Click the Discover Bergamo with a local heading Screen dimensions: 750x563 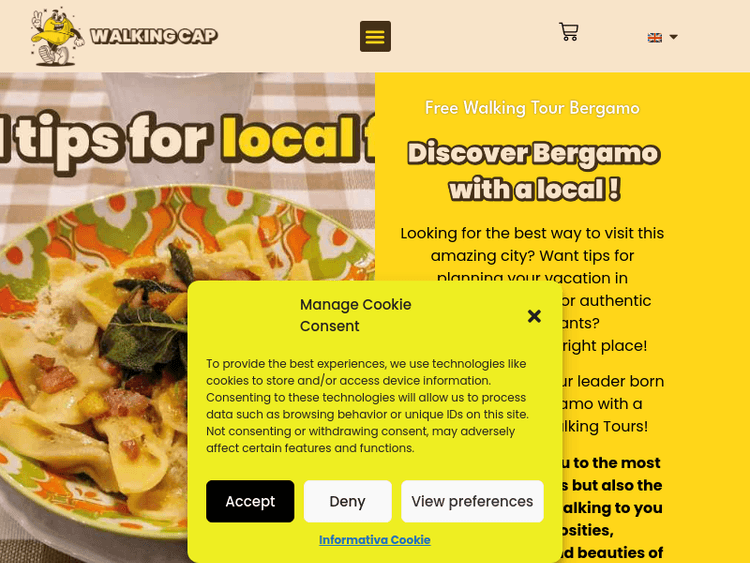point(533,171)
